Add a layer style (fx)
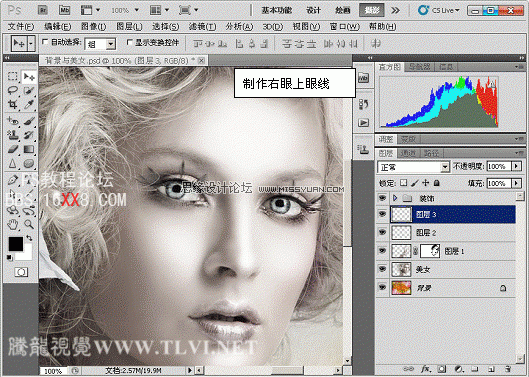The width and height of the screenshot is (529, 377). pos(426,369)
